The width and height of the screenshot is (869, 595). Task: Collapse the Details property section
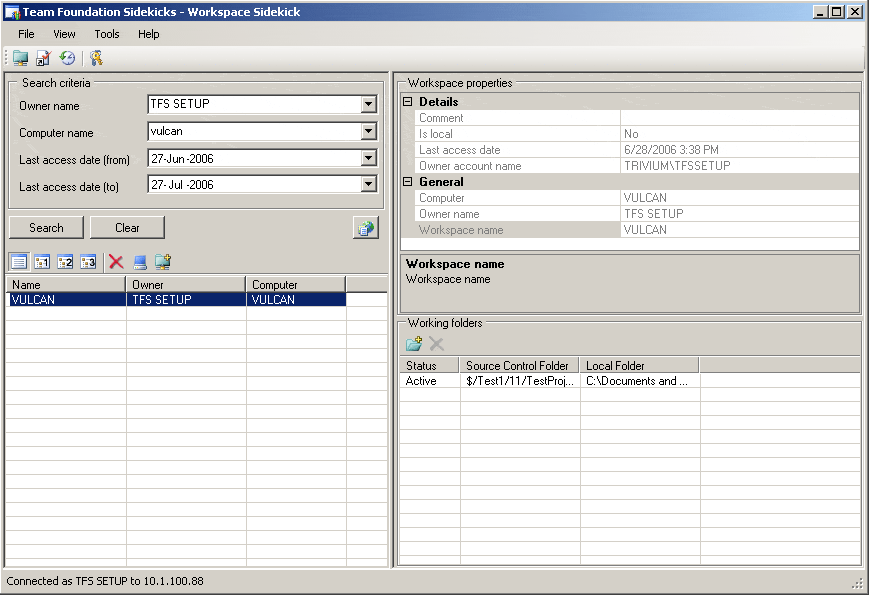[408, 102]
